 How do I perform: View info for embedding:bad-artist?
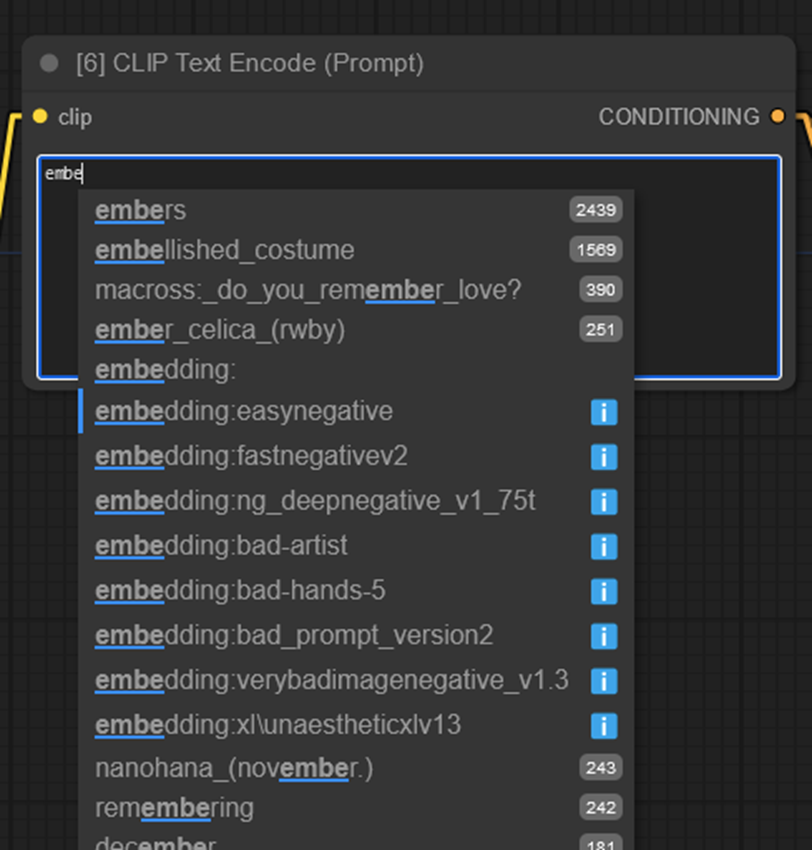point(603,547)
